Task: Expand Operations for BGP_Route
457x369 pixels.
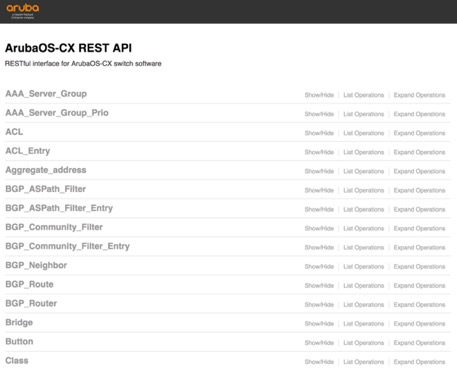Action: [419, 286]
